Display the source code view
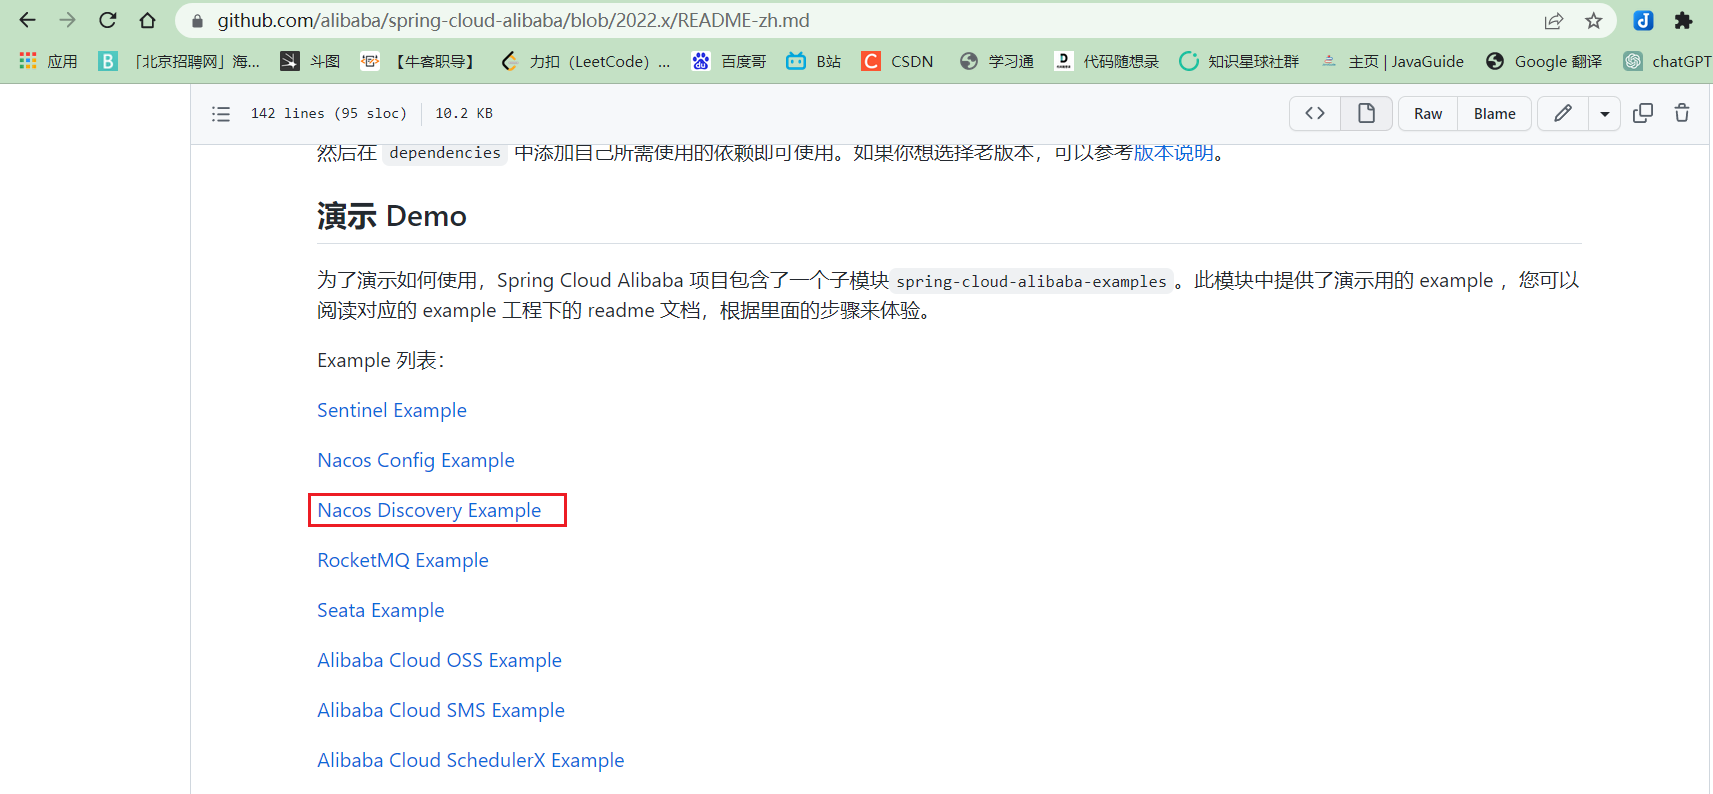 point(1315,114)
